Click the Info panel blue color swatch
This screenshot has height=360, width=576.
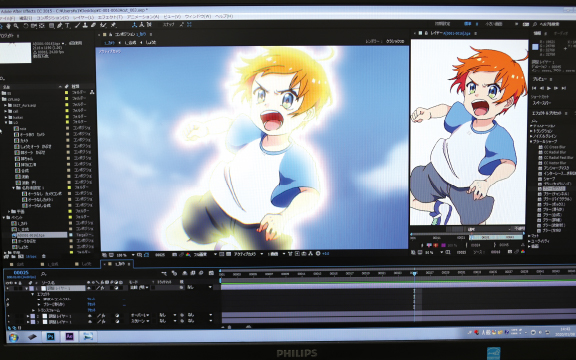tap(535, 47)
